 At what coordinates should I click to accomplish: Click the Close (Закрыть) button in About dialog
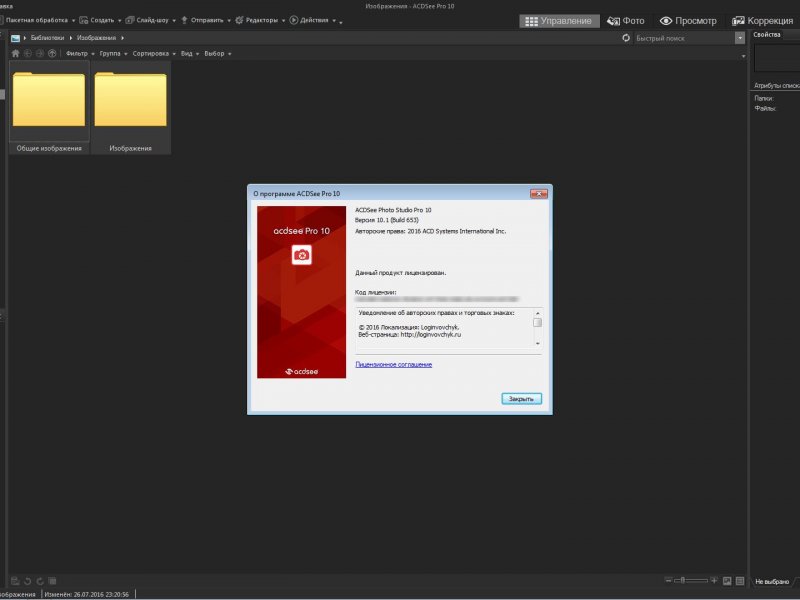(x=521, y=398)
